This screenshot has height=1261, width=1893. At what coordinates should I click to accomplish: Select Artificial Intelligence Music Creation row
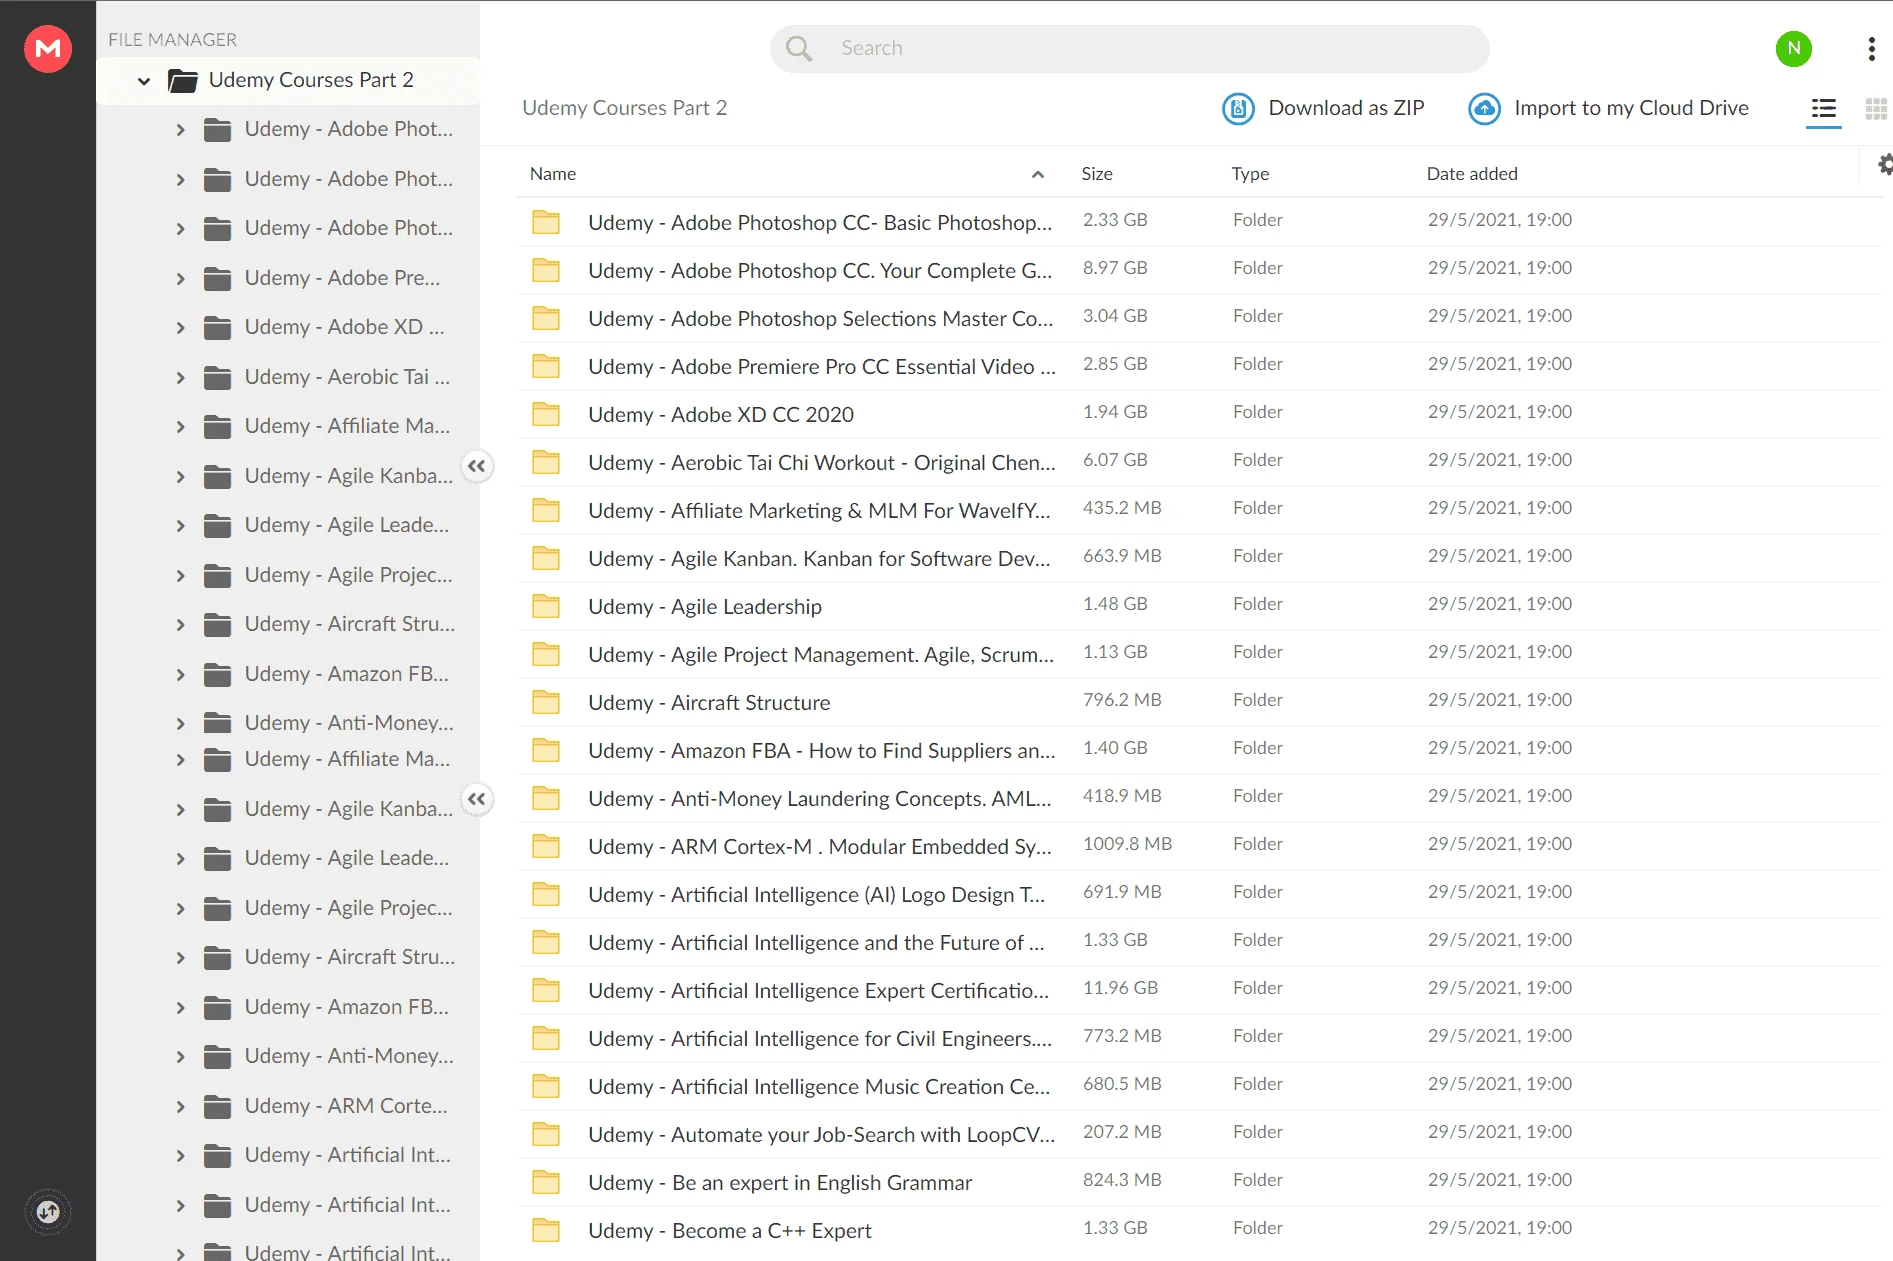coord(1198,1085)
